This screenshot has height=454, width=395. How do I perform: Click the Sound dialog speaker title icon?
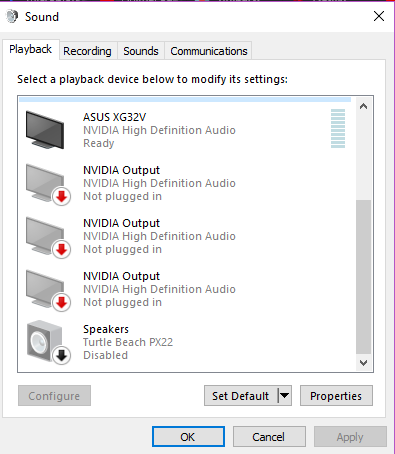(x=12, y=16)
